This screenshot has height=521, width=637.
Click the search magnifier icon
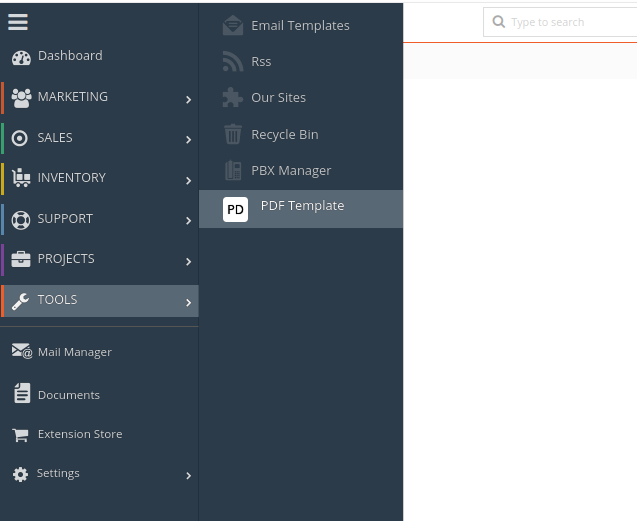click(498, 22)
